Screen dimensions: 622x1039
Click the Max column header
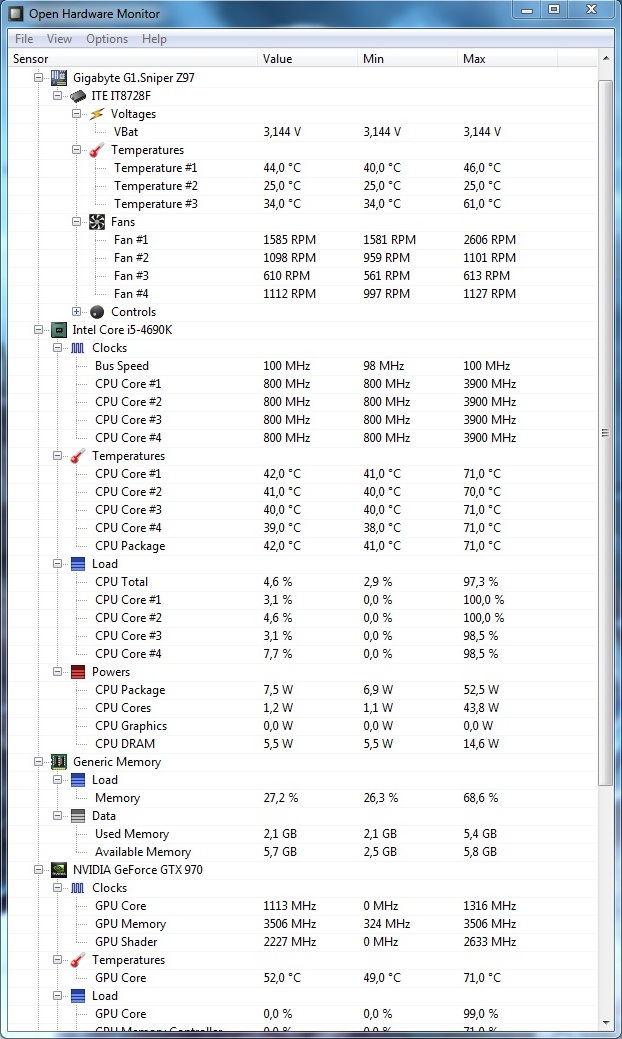point(507,59)
